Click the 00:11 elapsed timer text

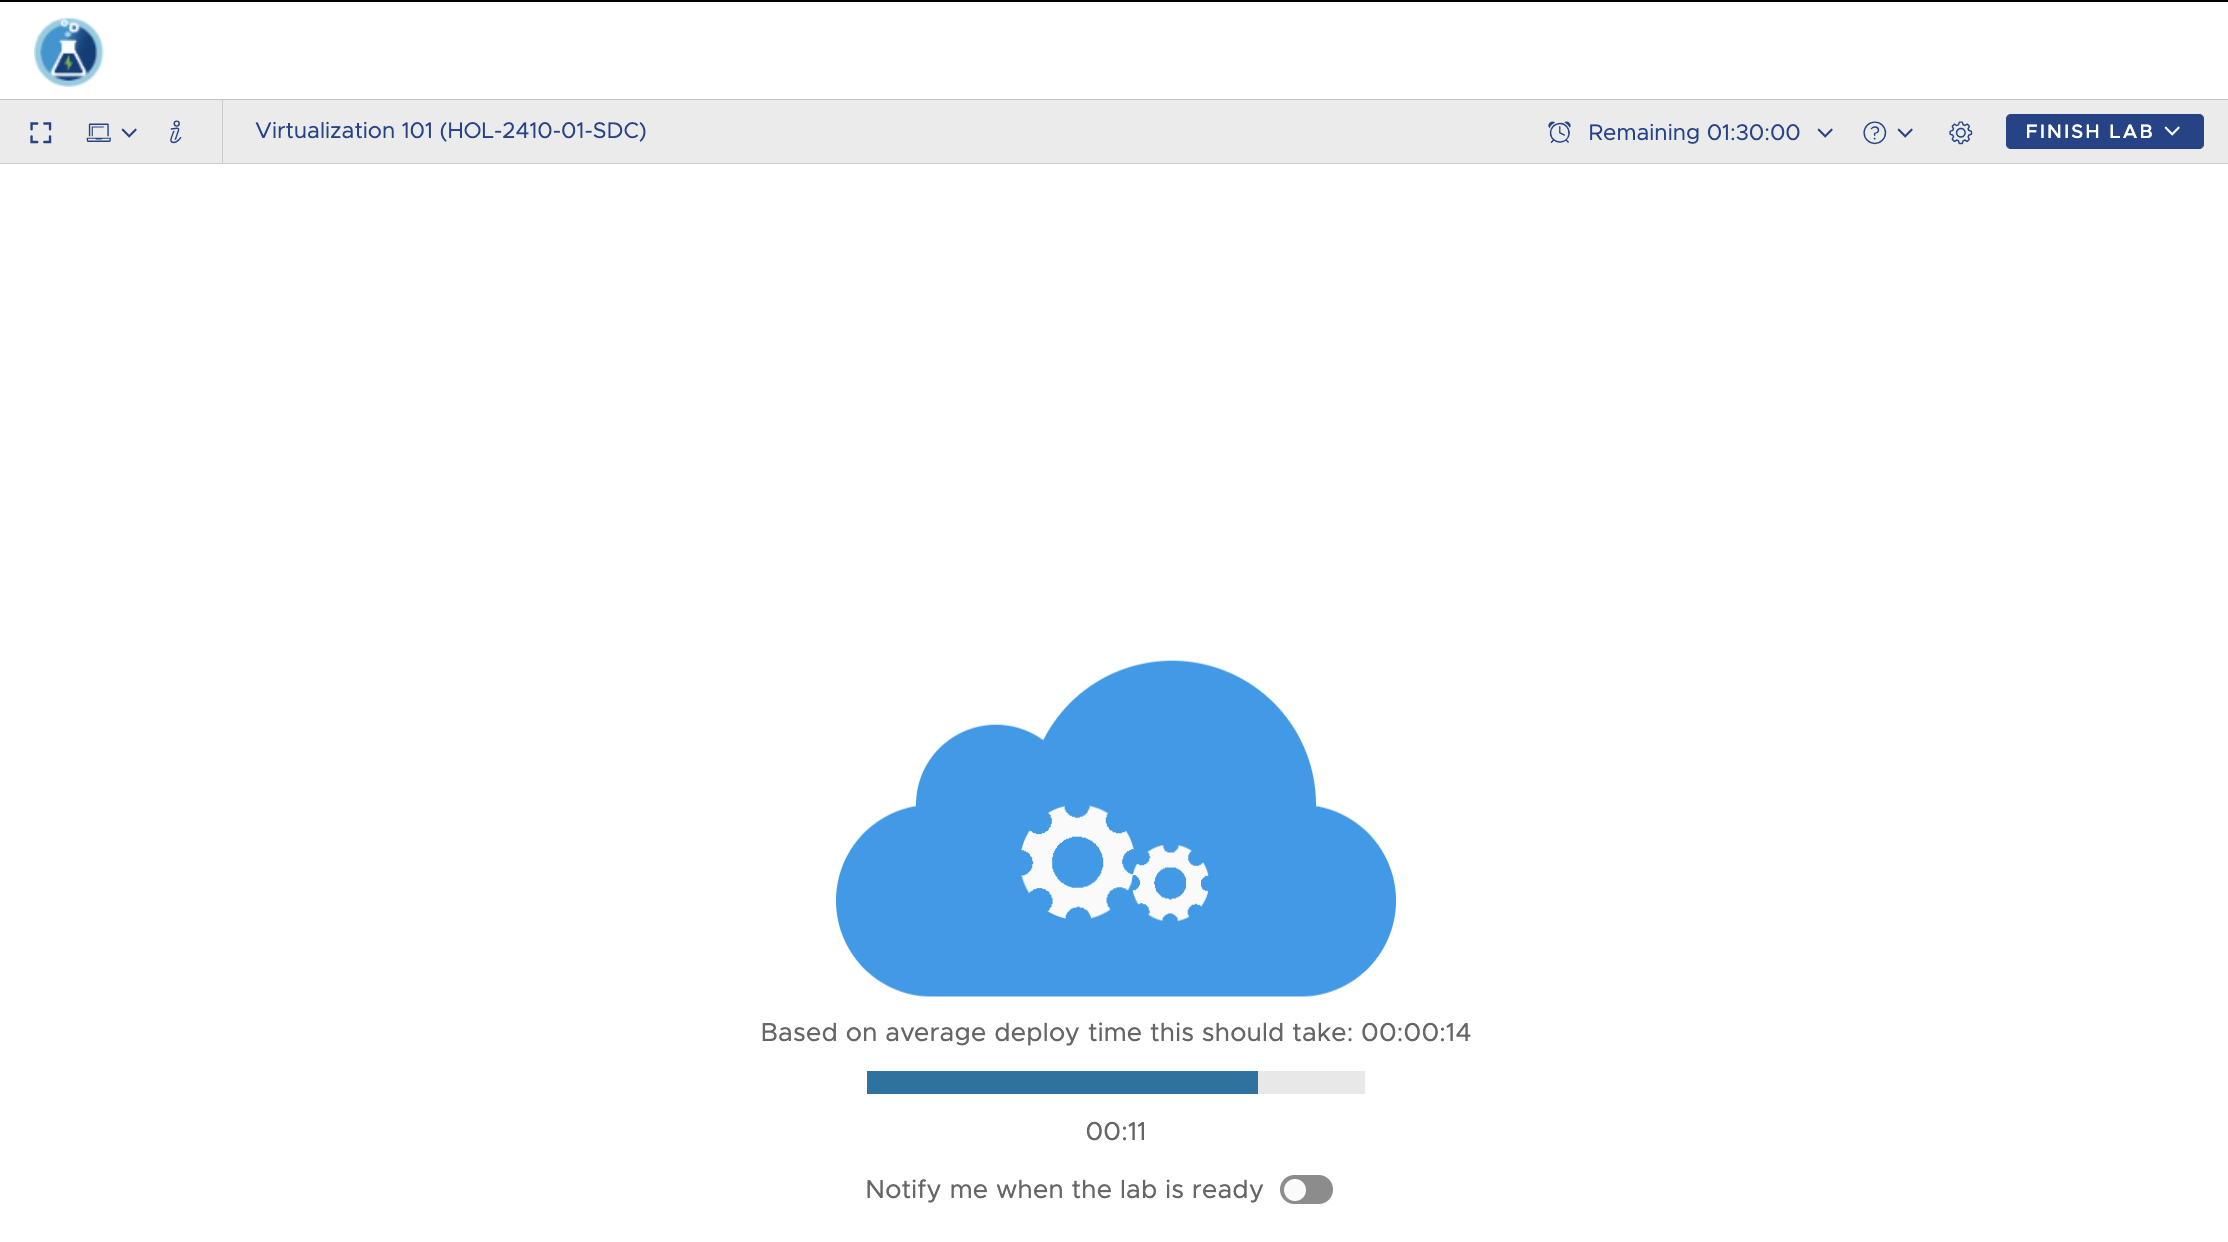pos(1115,1131)
